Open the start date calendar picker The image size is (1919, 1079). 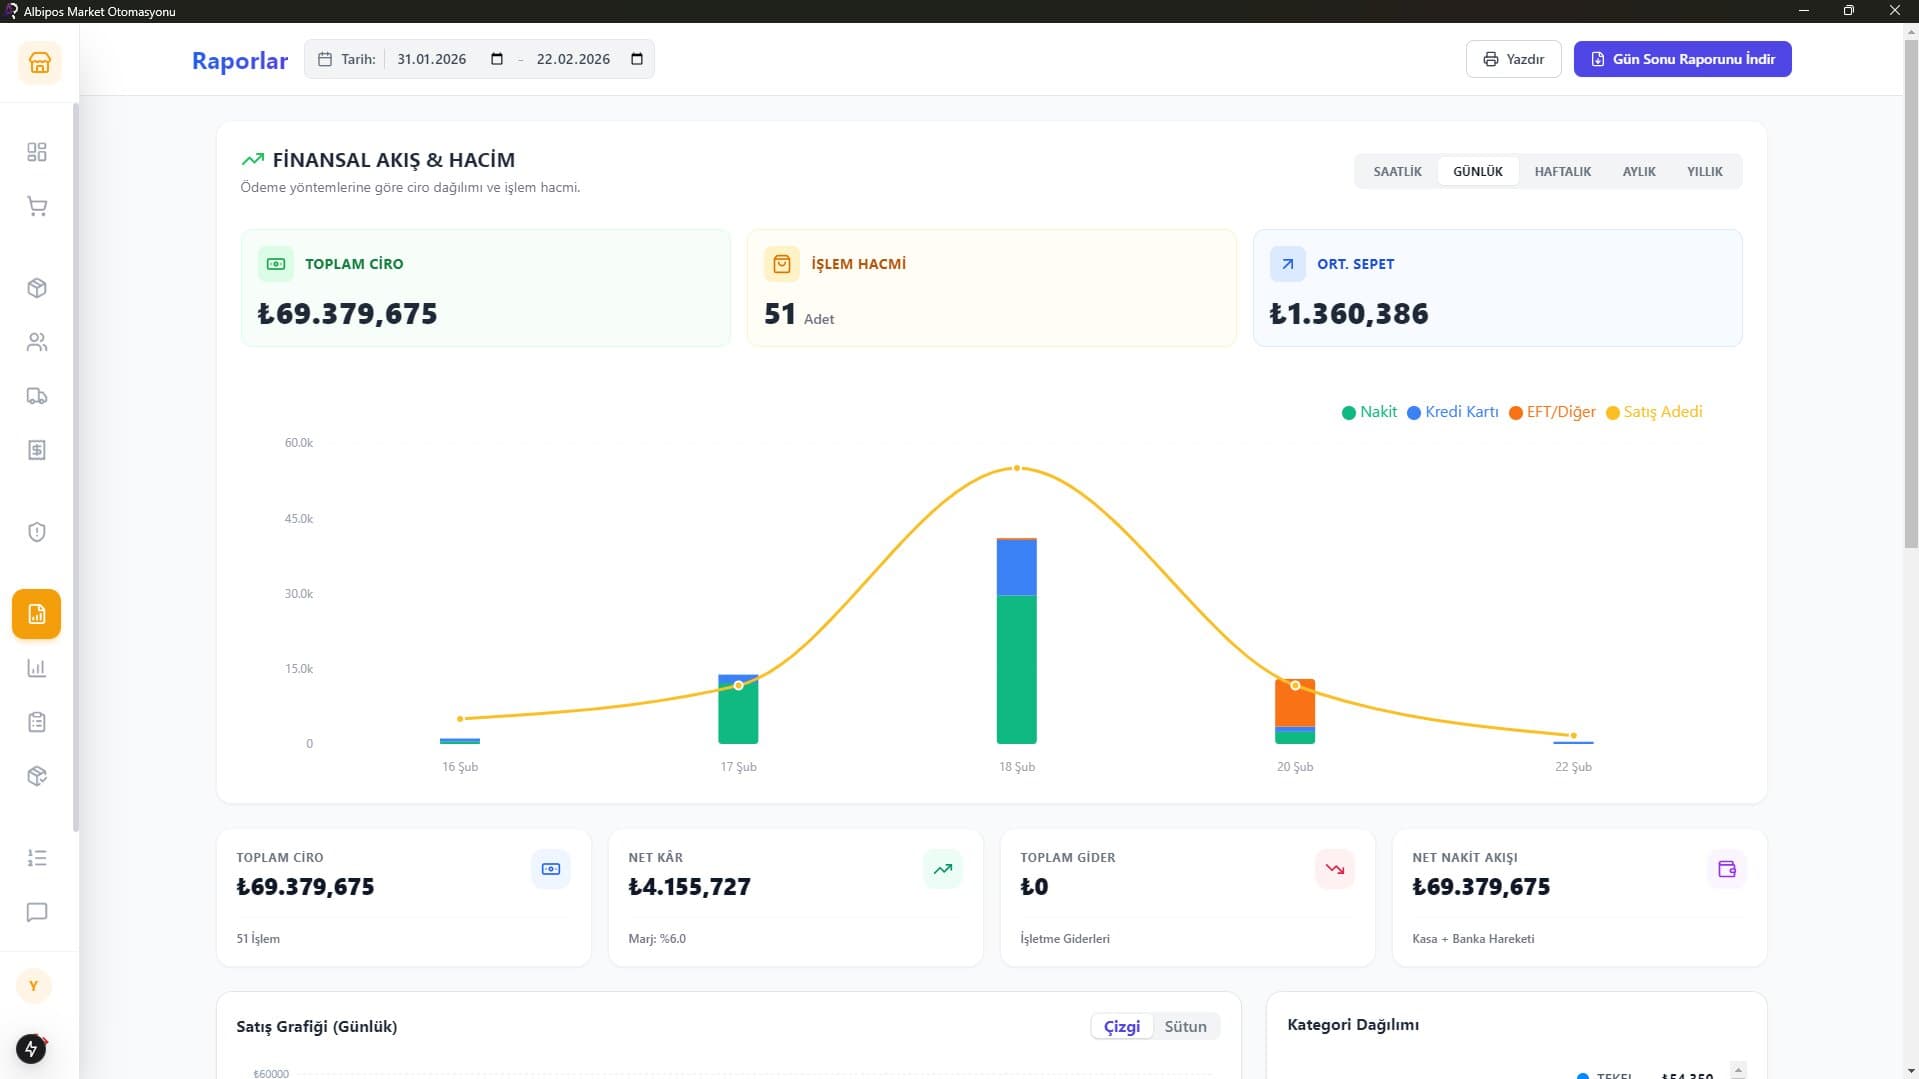(x=497, y=59)
